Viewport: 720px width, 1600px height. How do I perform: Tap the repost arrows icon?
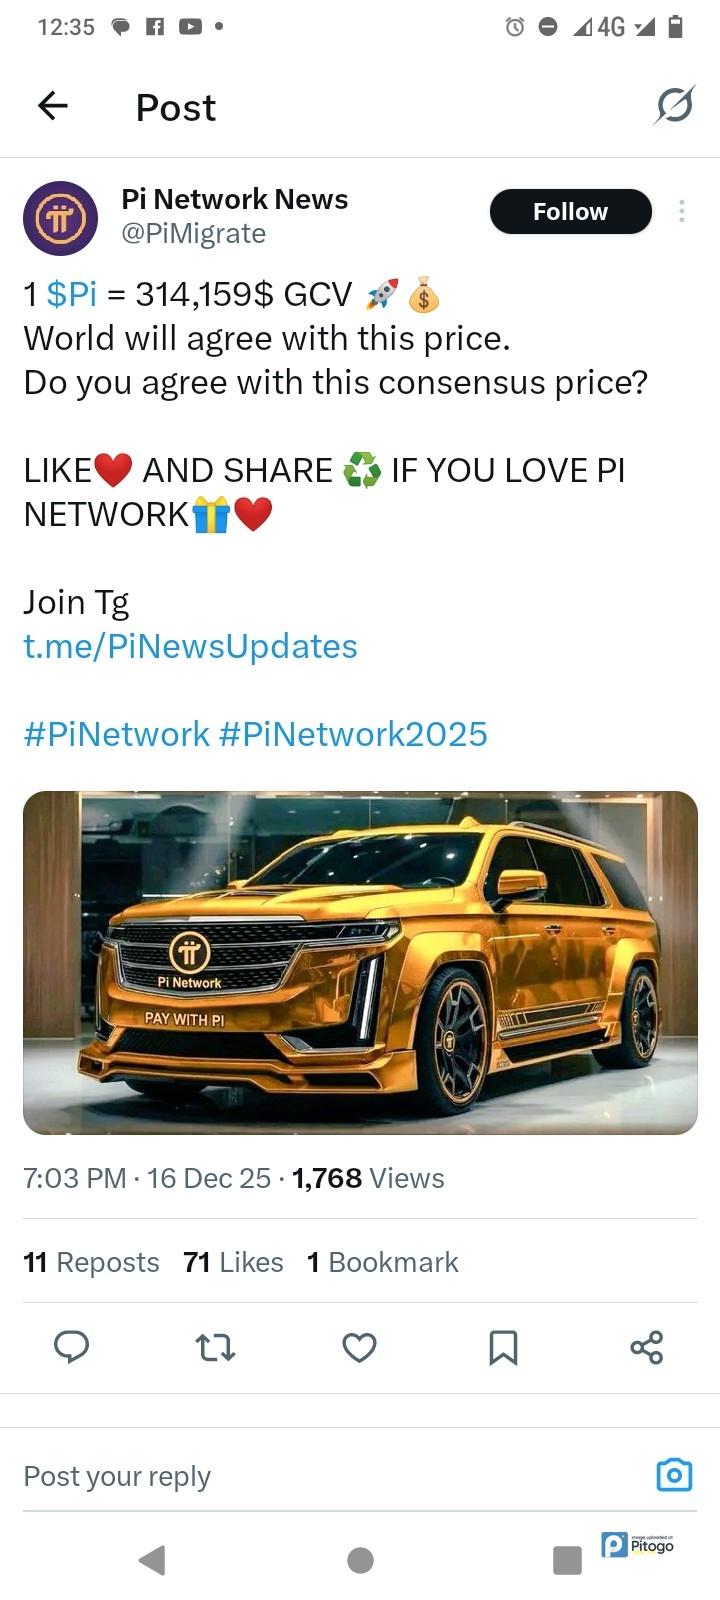coord(215,1348)
